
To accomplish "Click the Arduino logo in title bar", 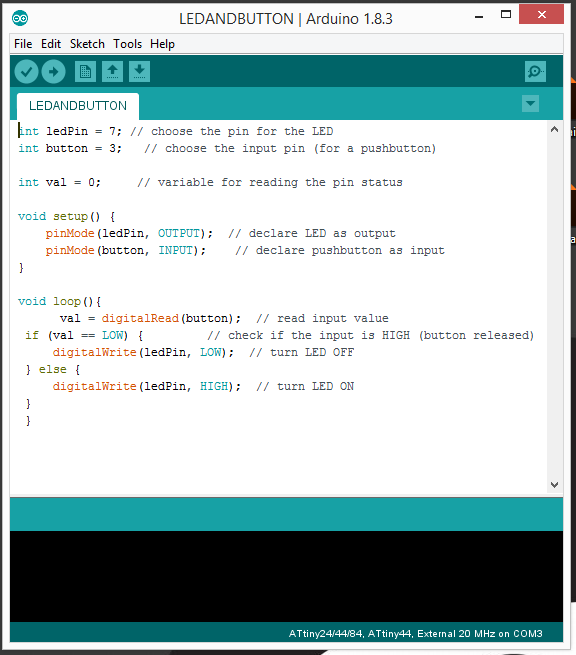I will (x=20, y=18).
